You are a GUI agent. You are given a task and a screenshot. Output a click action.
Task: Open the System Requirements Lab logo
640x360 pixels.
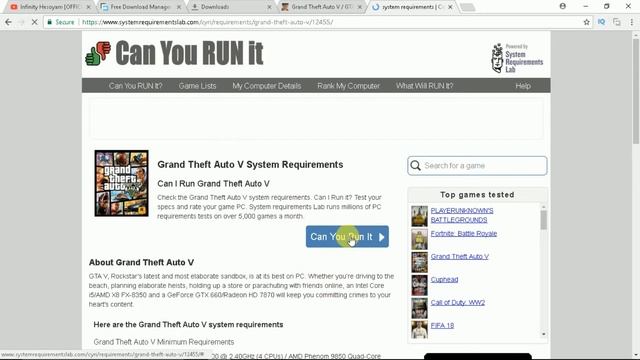click(517, 58)
